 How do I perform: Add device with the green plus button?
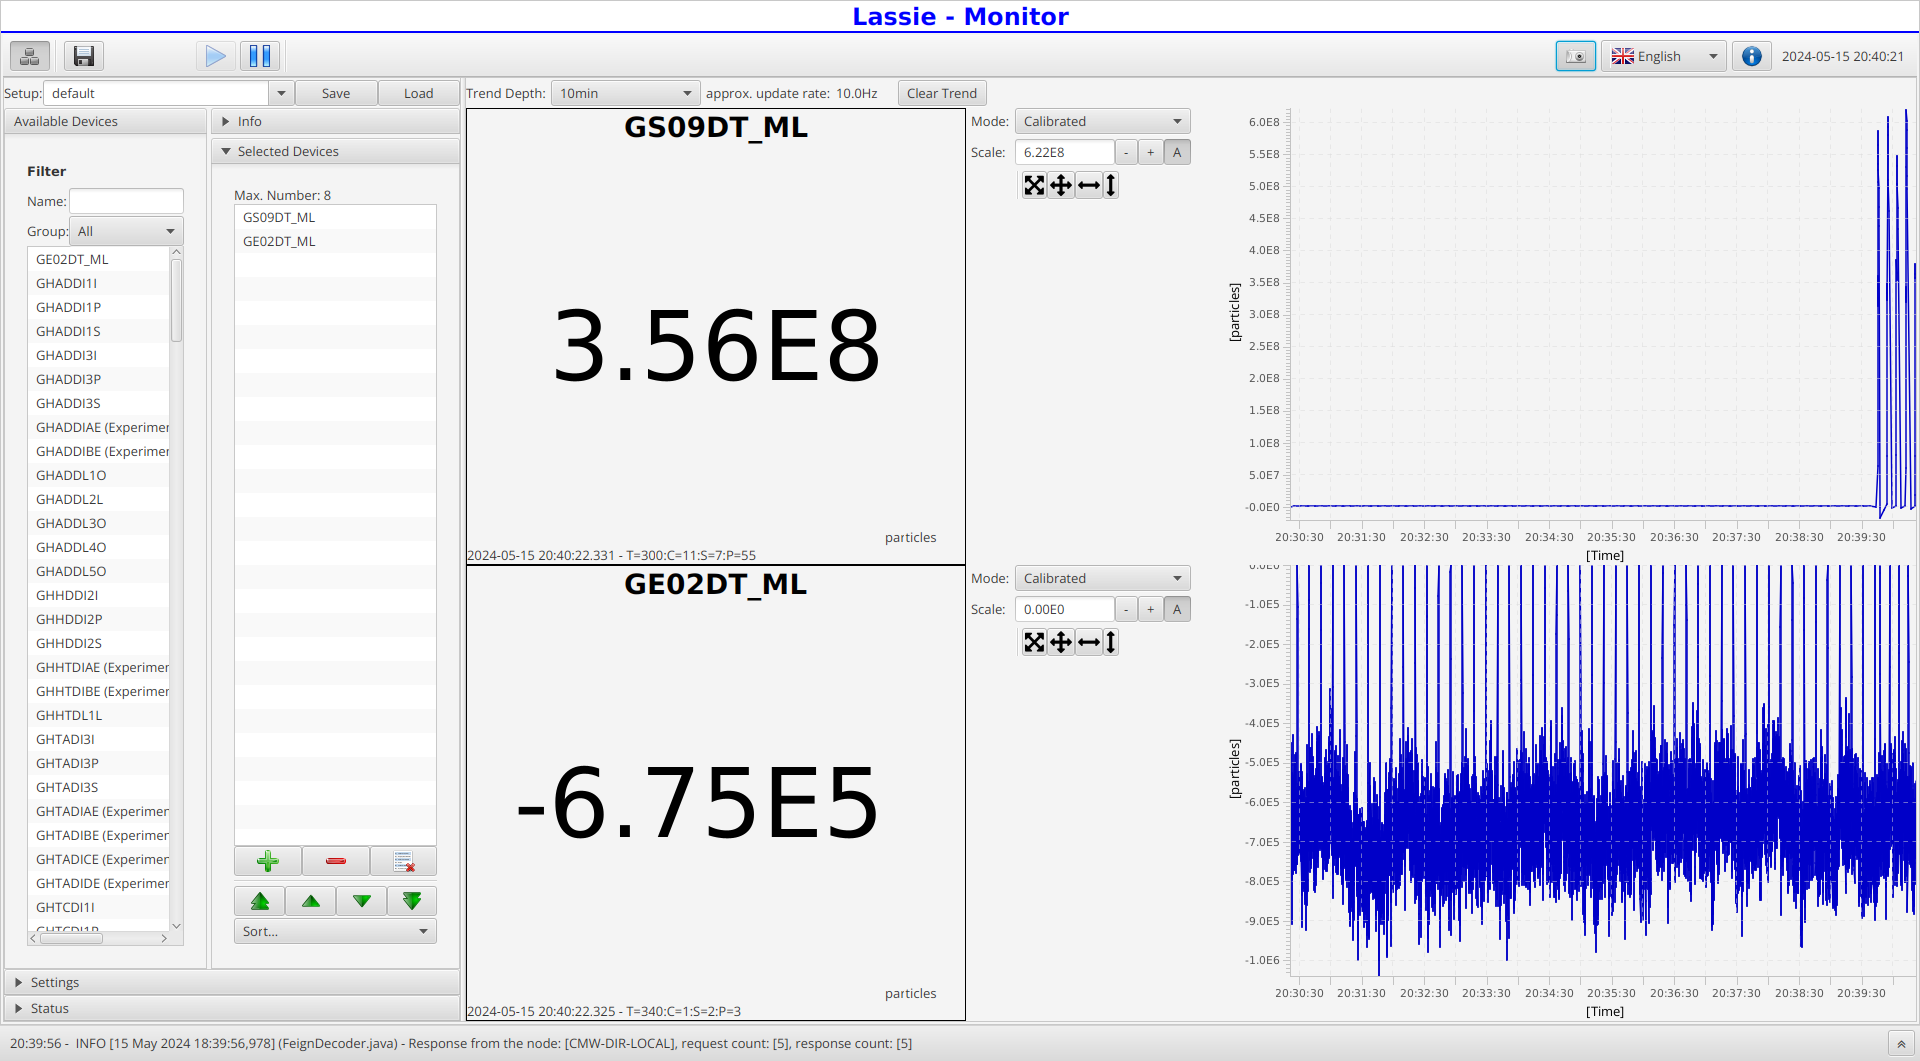(x=268, y=861)
